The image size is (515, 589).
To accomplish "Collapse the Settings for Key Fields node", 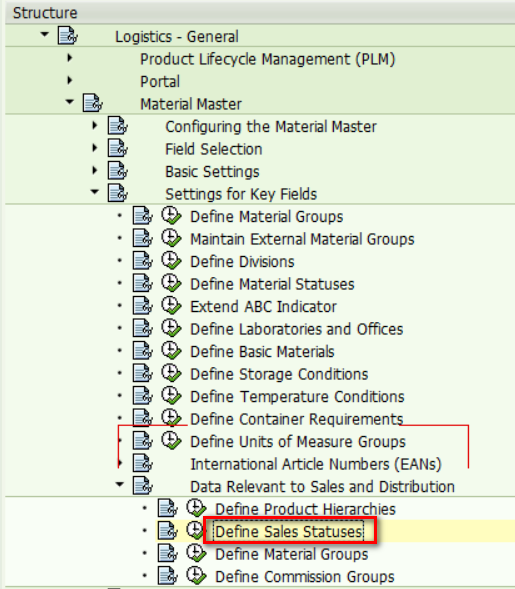I will point(95,192).
